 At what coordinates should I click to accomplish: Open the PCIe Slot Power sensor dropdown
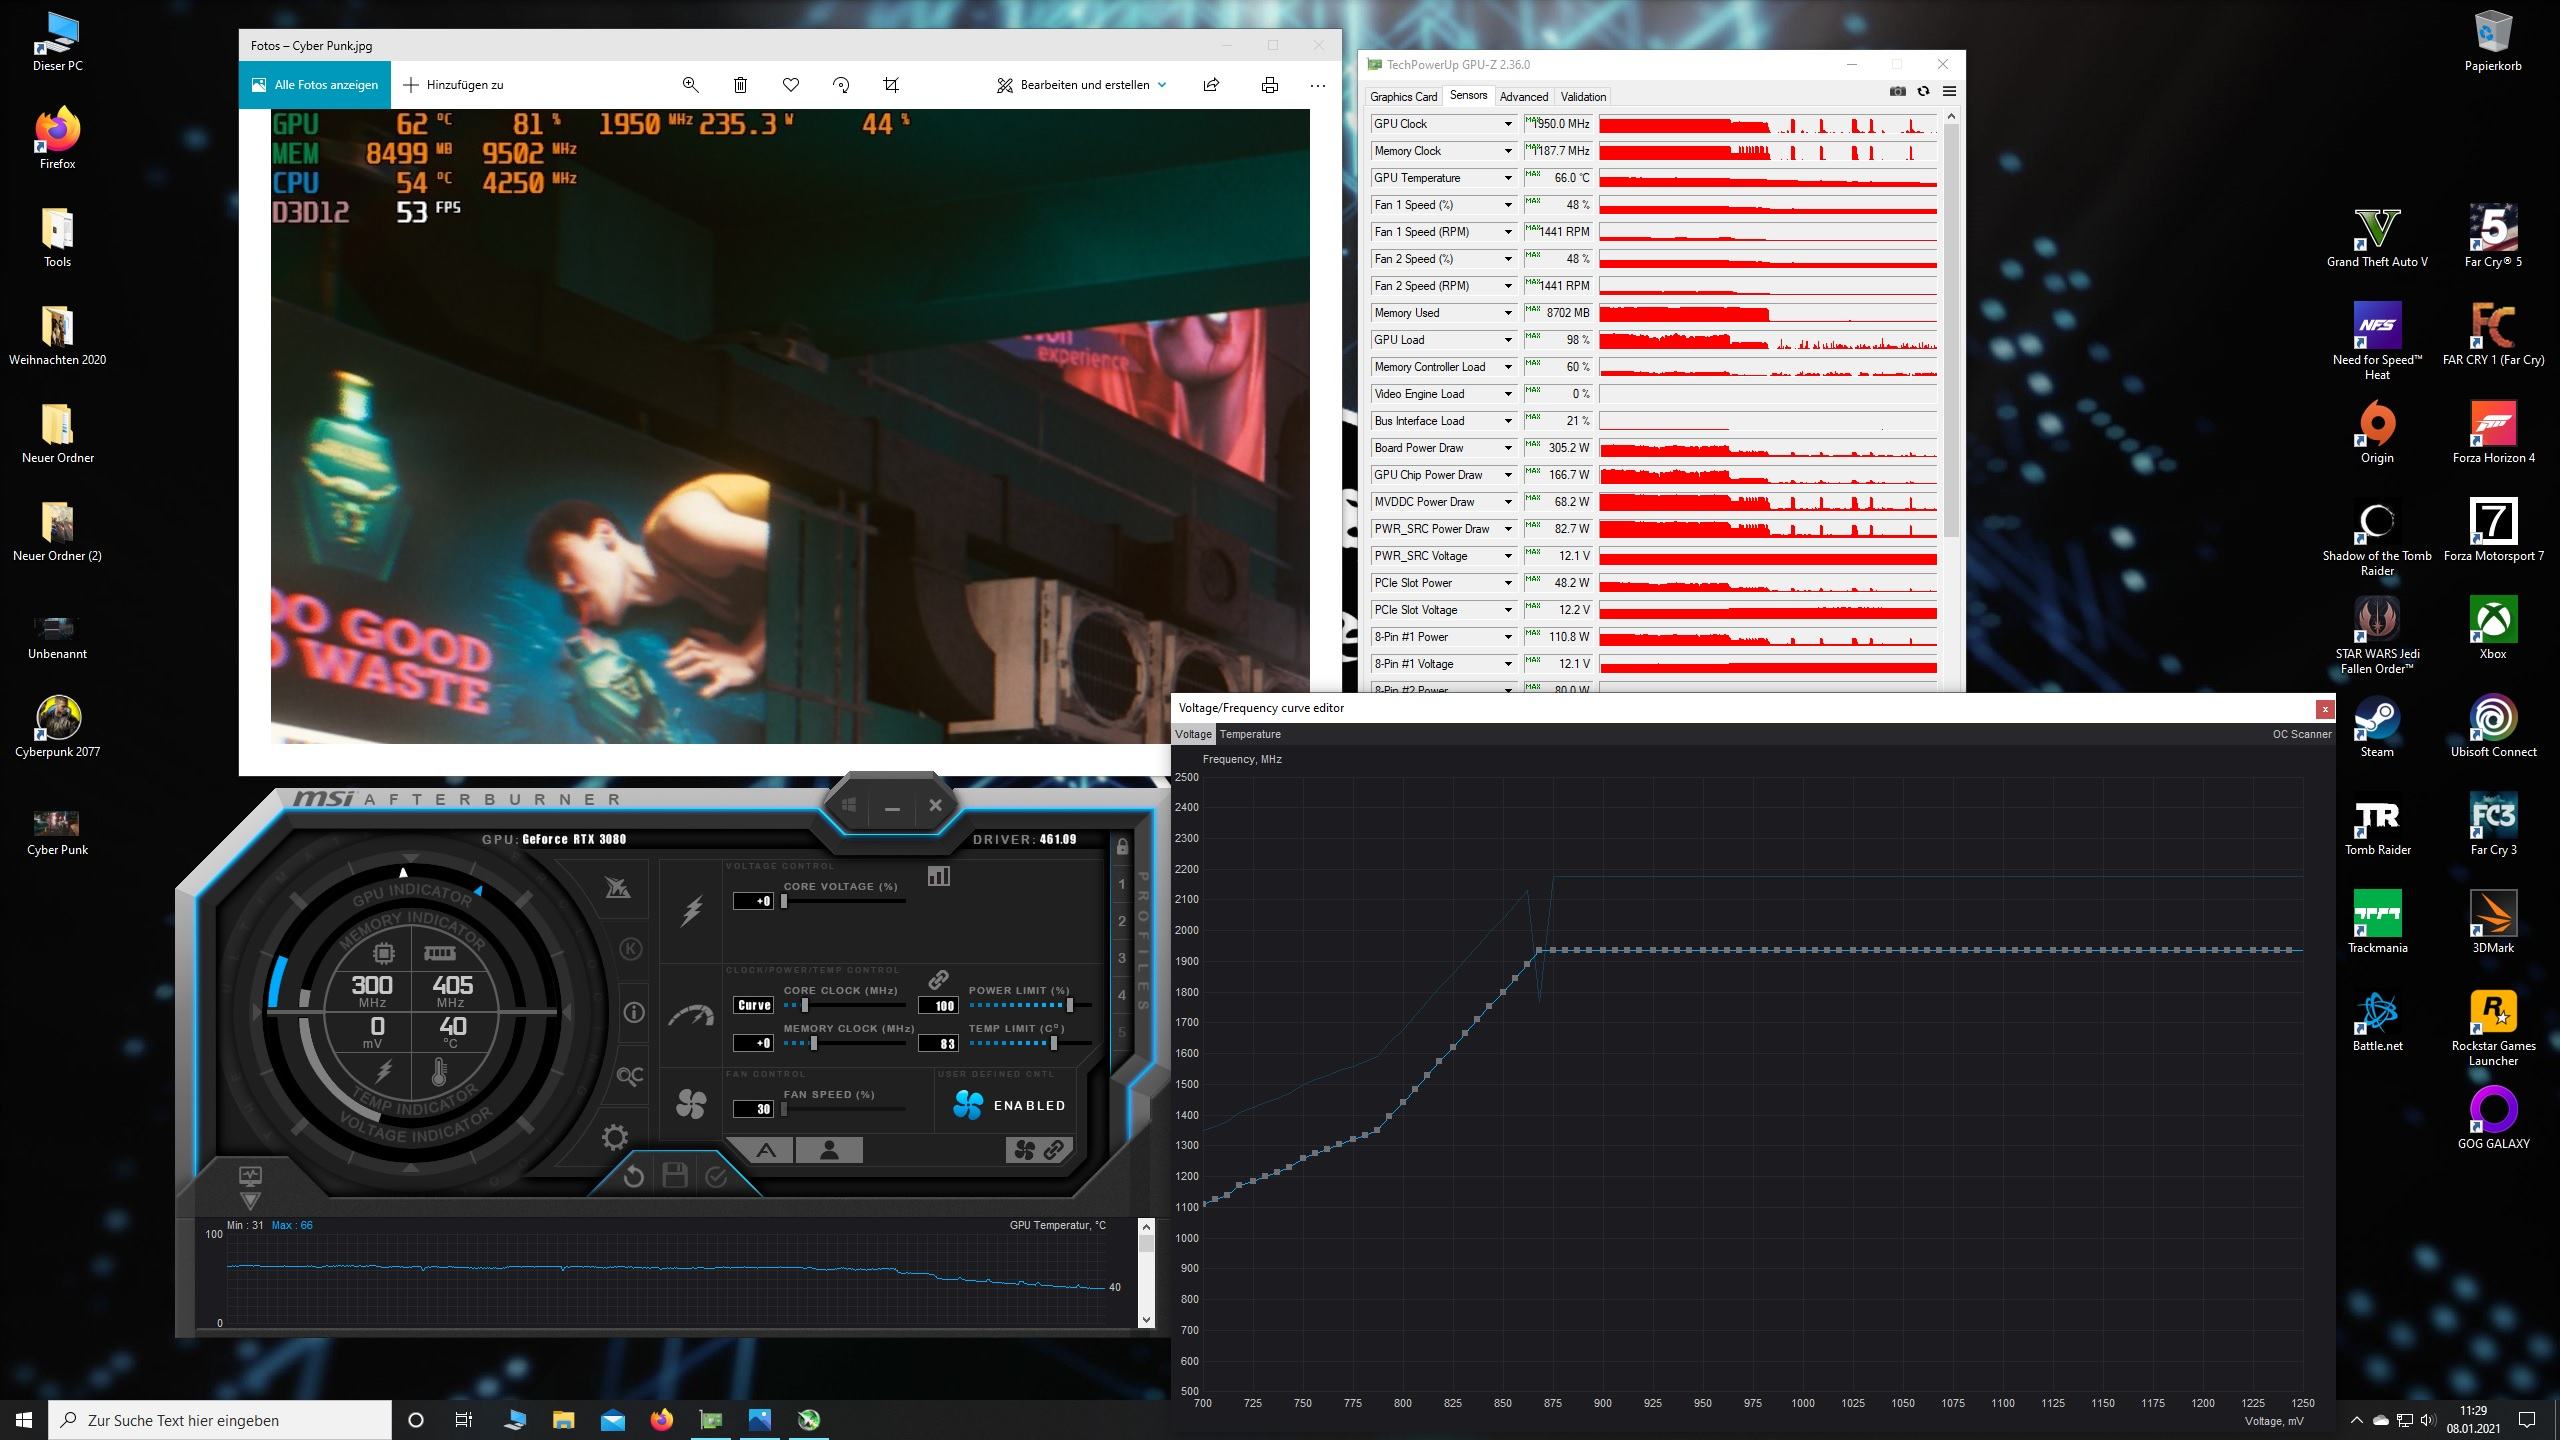tap(1508, 583)
